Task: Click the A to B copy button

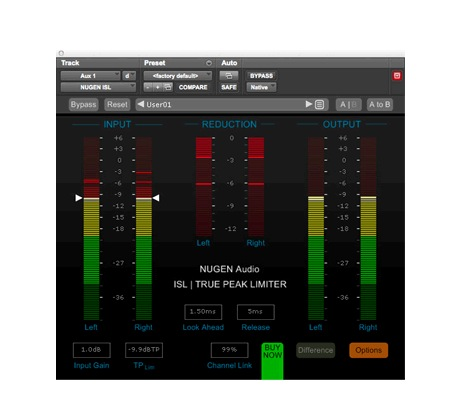Action: [x=379, y=105]
